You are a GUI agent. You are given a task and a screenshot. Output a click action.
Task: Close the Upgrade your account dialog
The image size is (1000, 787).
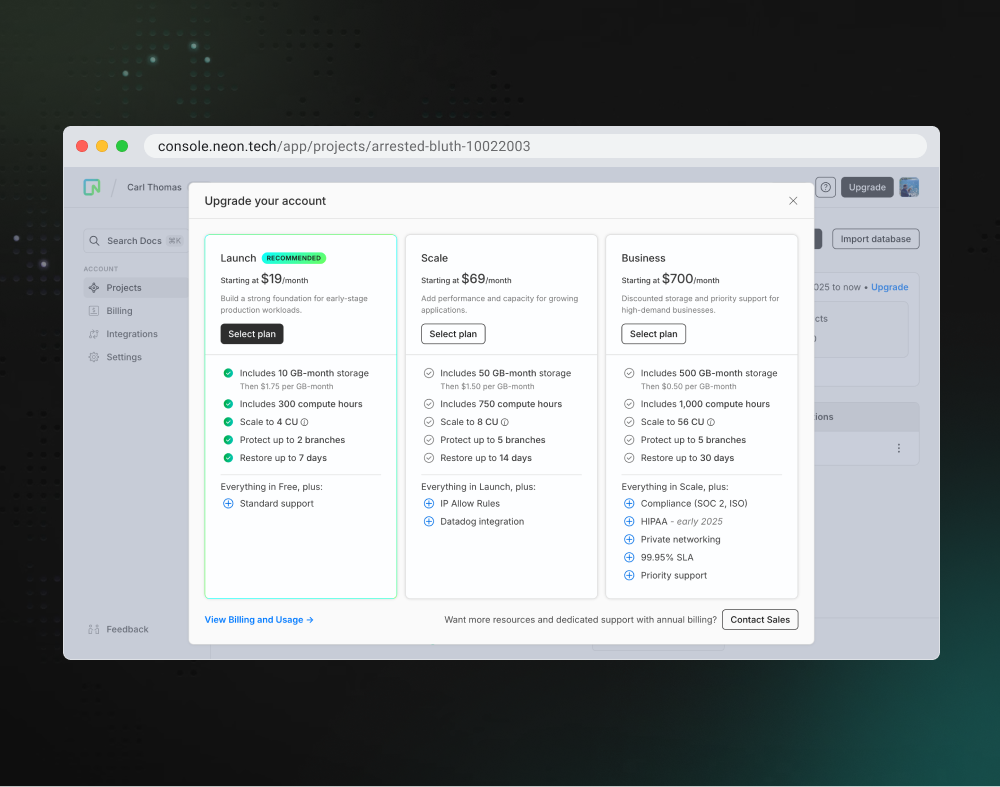[x=793, y=201]
